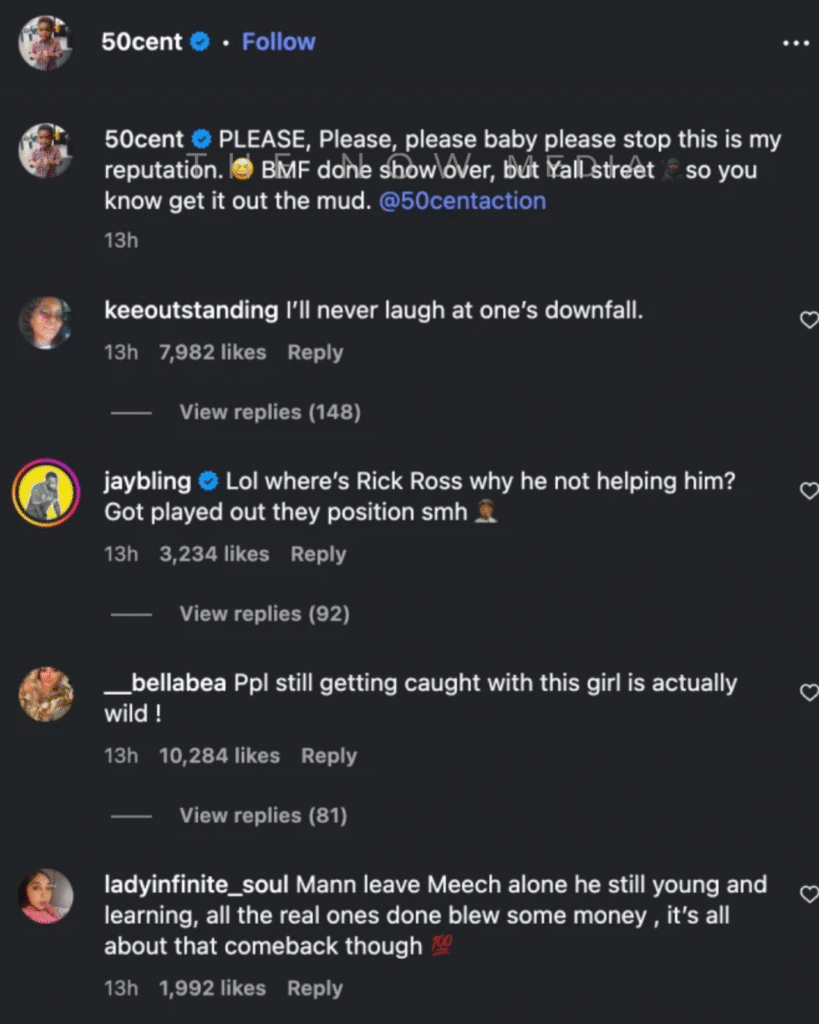The width and height of the screenshot is (819, 1024).
Task: Click jaybling's verified badge icon
Action: (208, 481)
